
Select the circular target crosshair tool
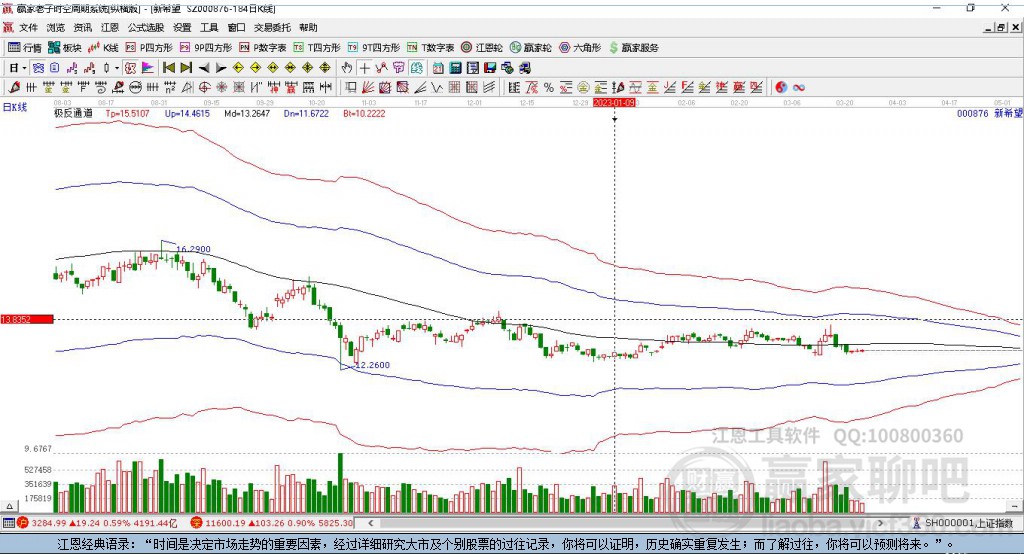pos(204,87)
